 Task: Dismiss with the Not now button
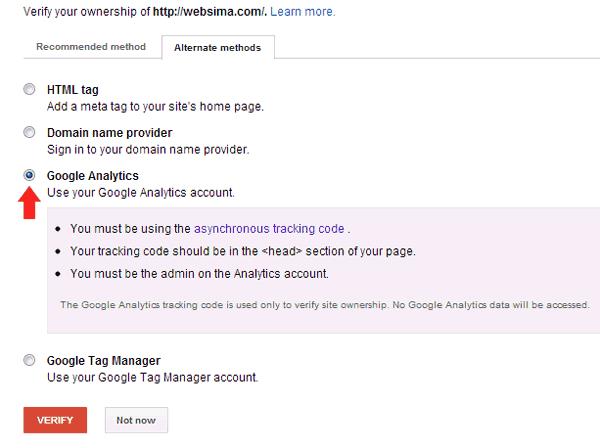[x=136, y=420]
